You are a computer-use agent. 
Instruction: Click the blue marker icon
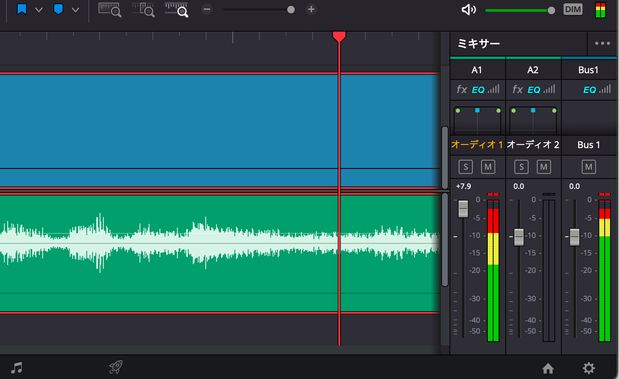click(x=58, y=9)
